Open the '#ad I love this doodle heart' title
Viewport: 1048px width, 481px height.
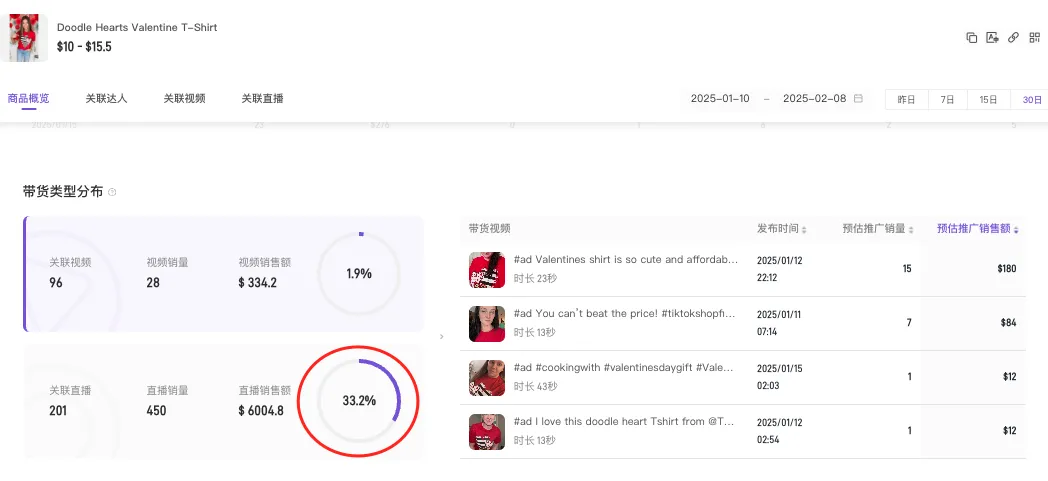tap(624, 422)
